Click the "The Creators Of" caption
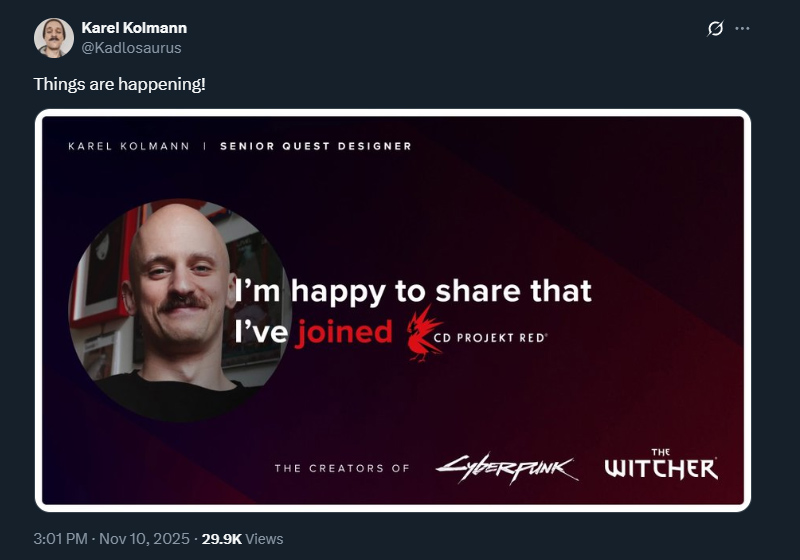 point(342,468)
